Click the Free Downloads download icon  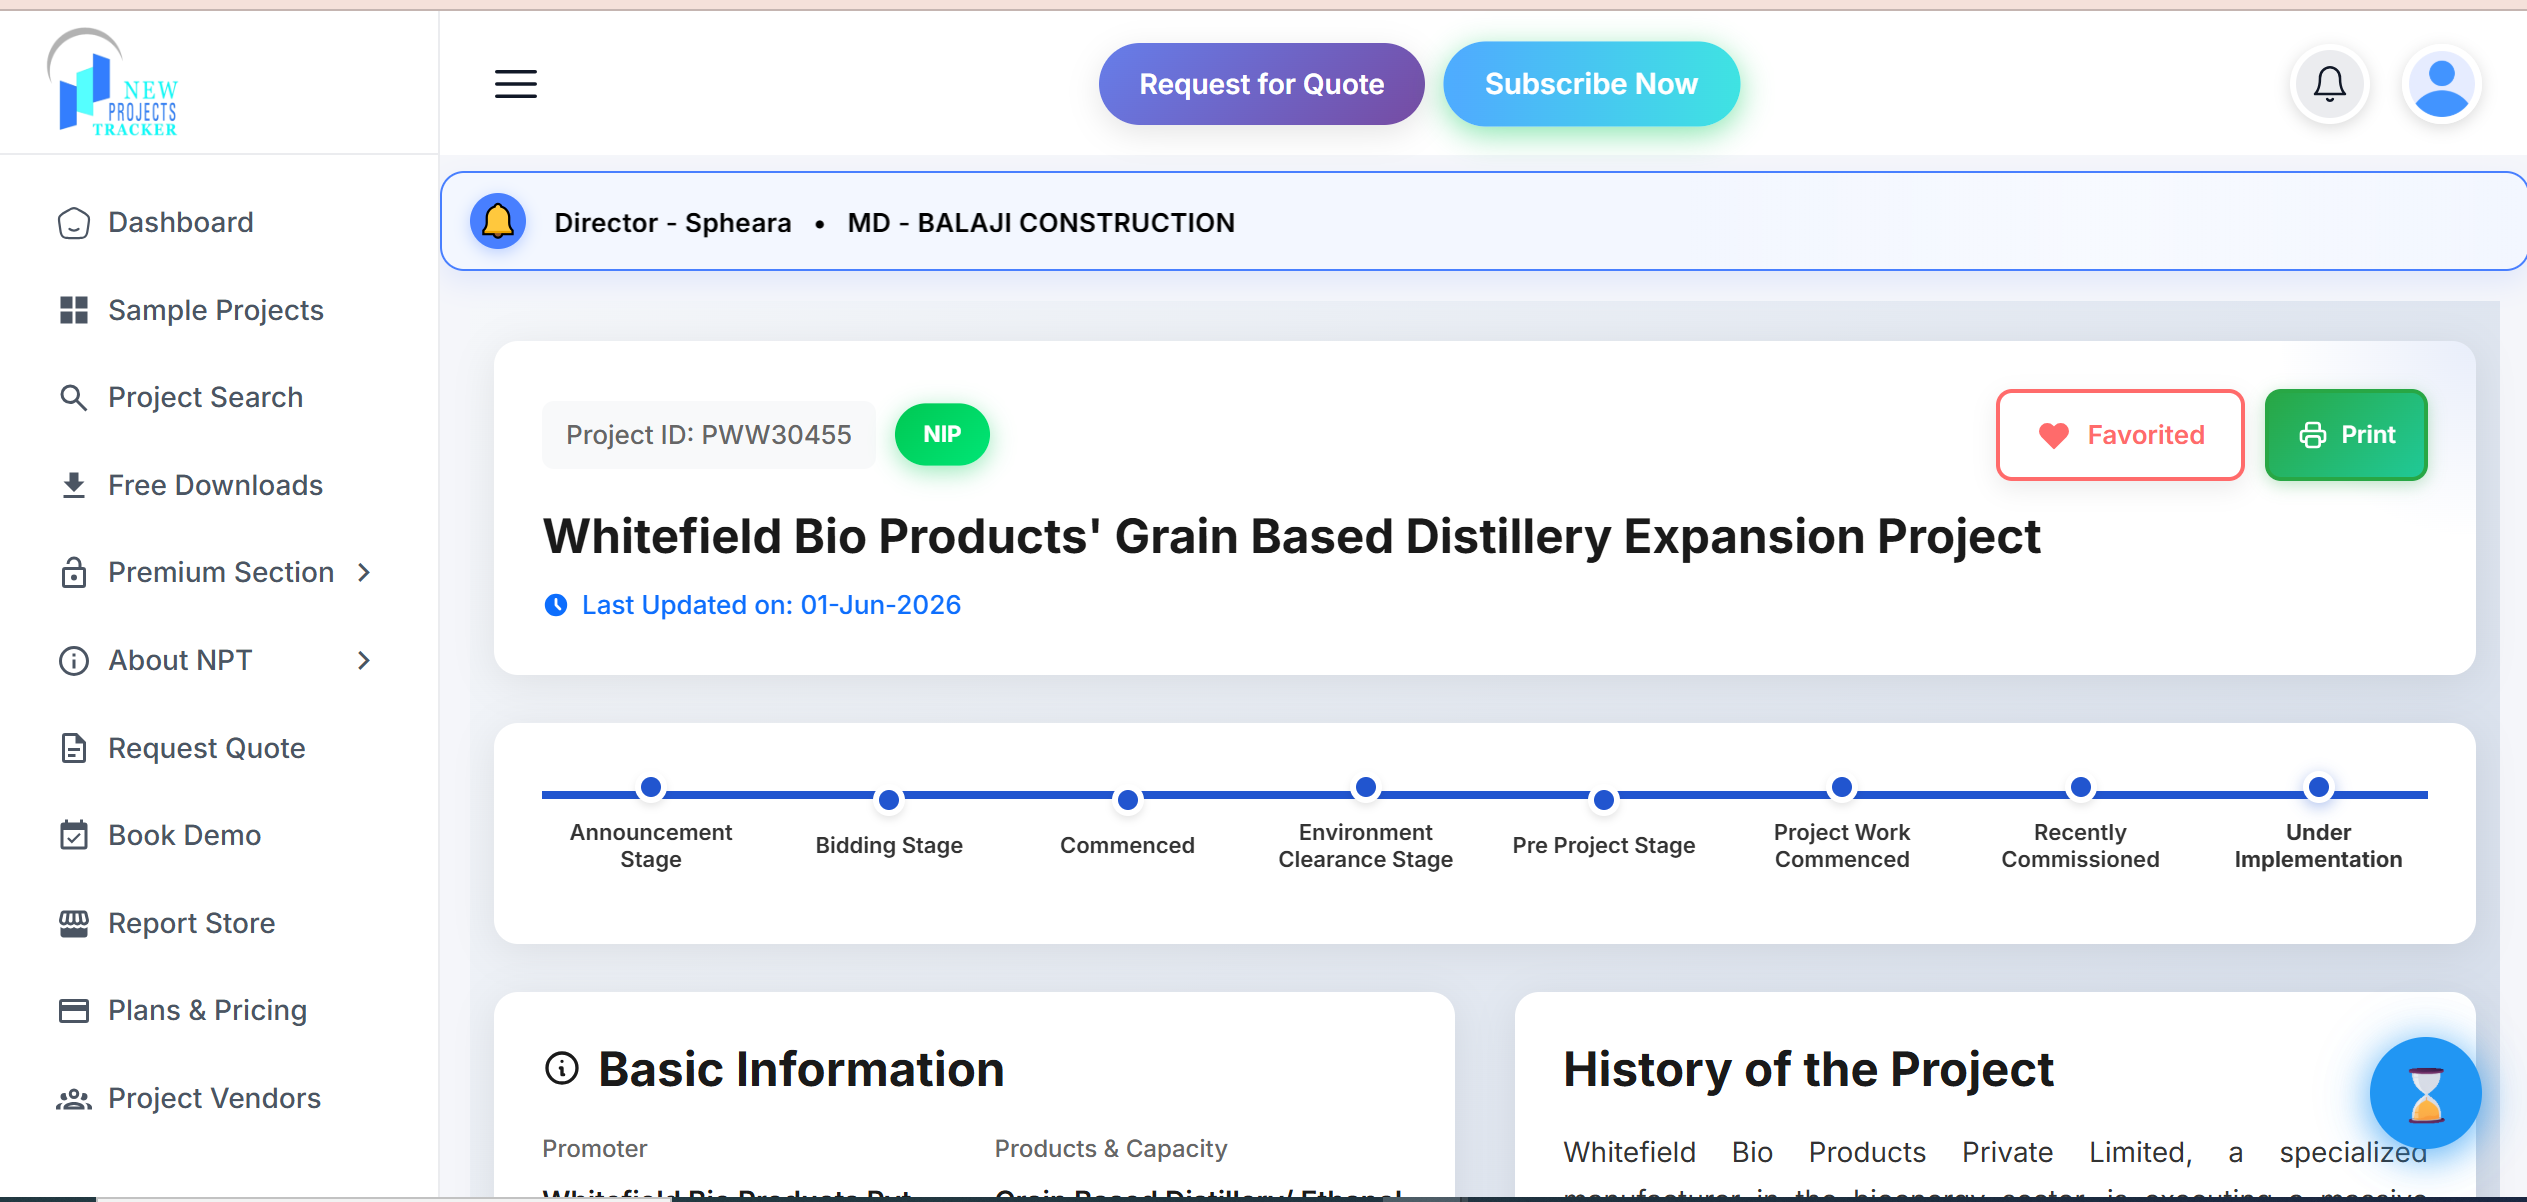point(74,485)
